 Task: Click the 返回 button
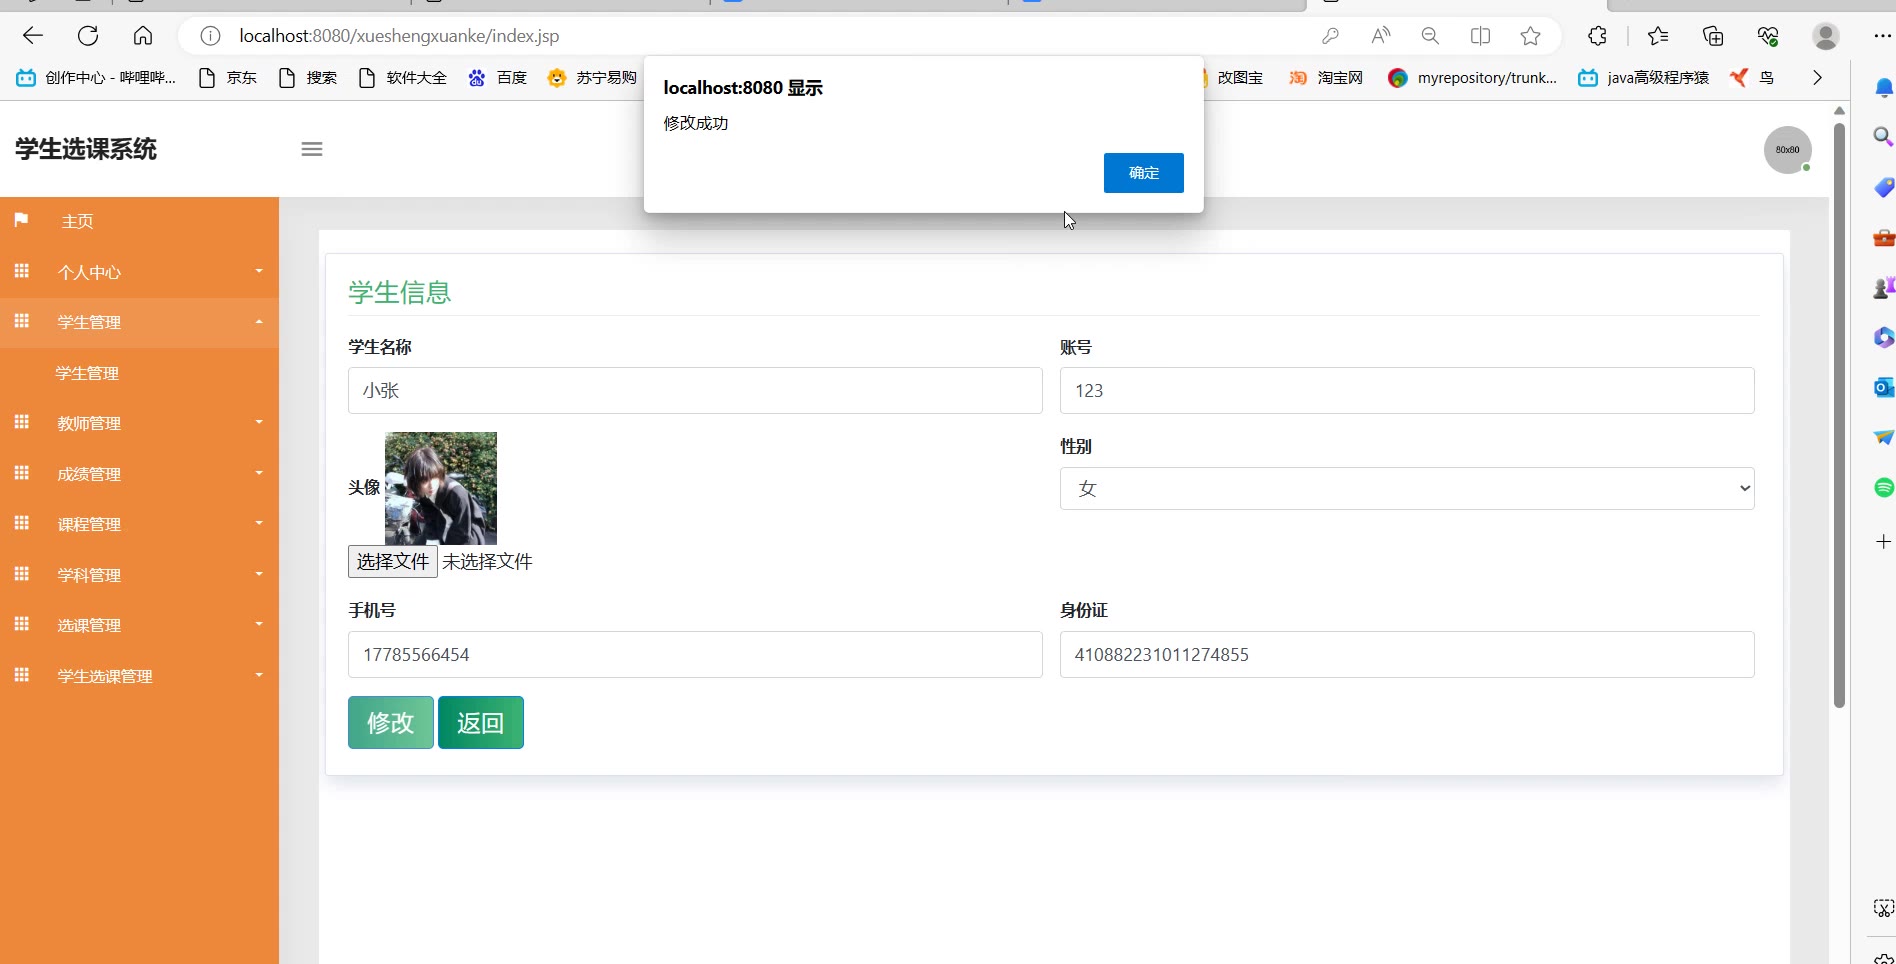pyautogui.click(x=481, y=722)
